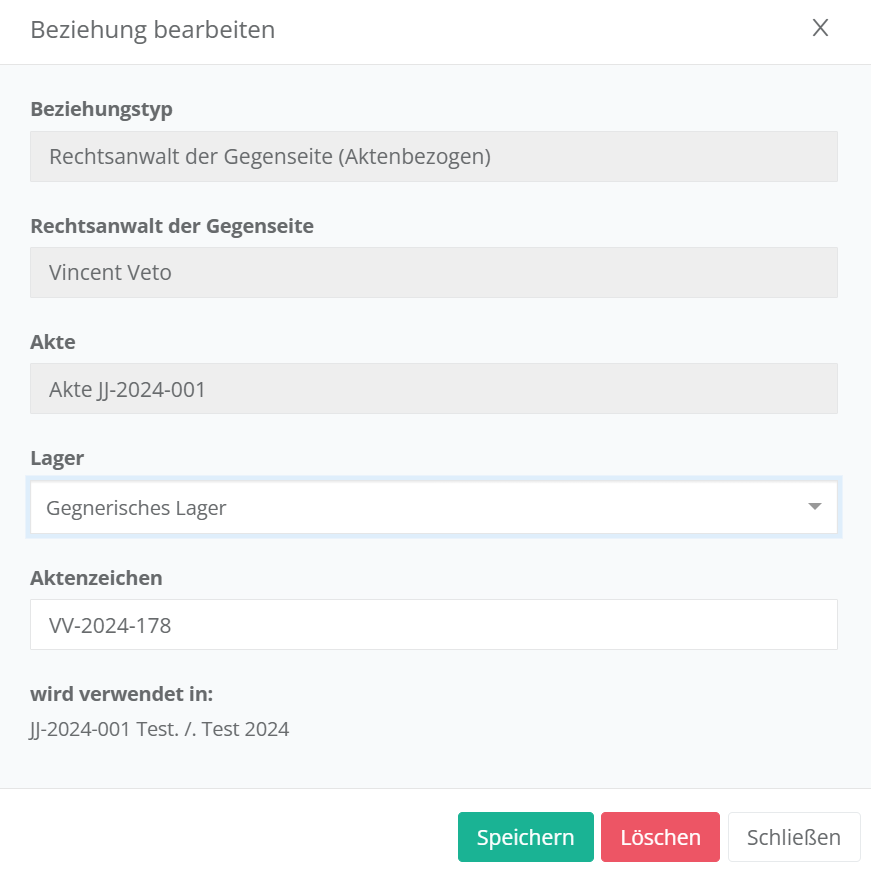This screenshot has width=871, height=874.
Task: Click the Akte JJ-2024-001 field
Action: click(433, 389)
